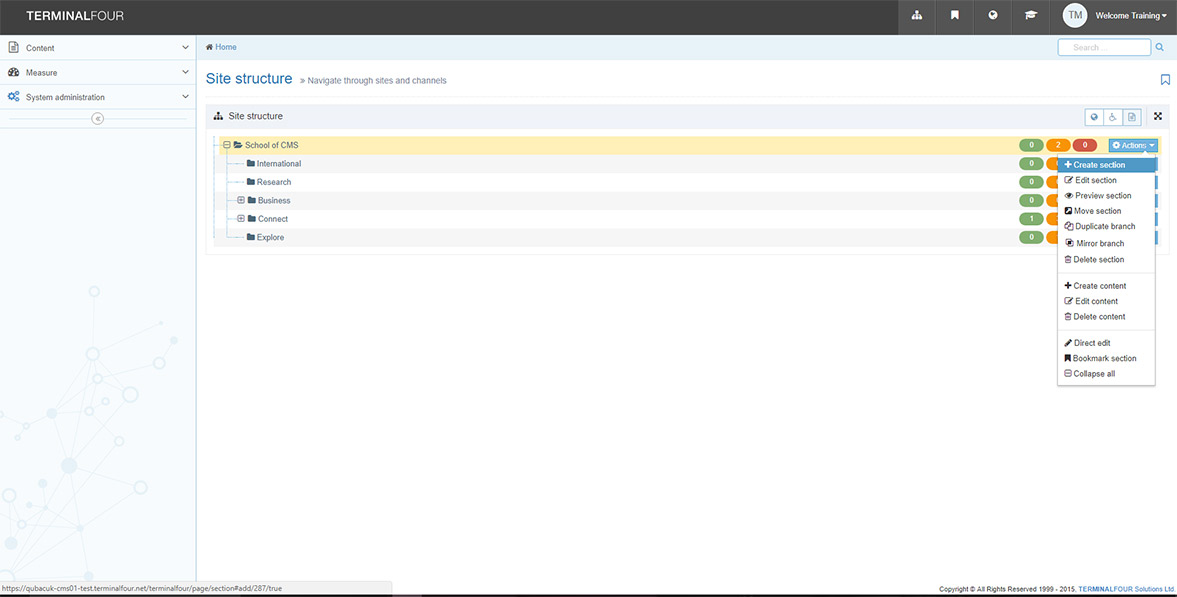
Task: Click Collapse all in the Actions menu
Action: tap(1095, 373)
